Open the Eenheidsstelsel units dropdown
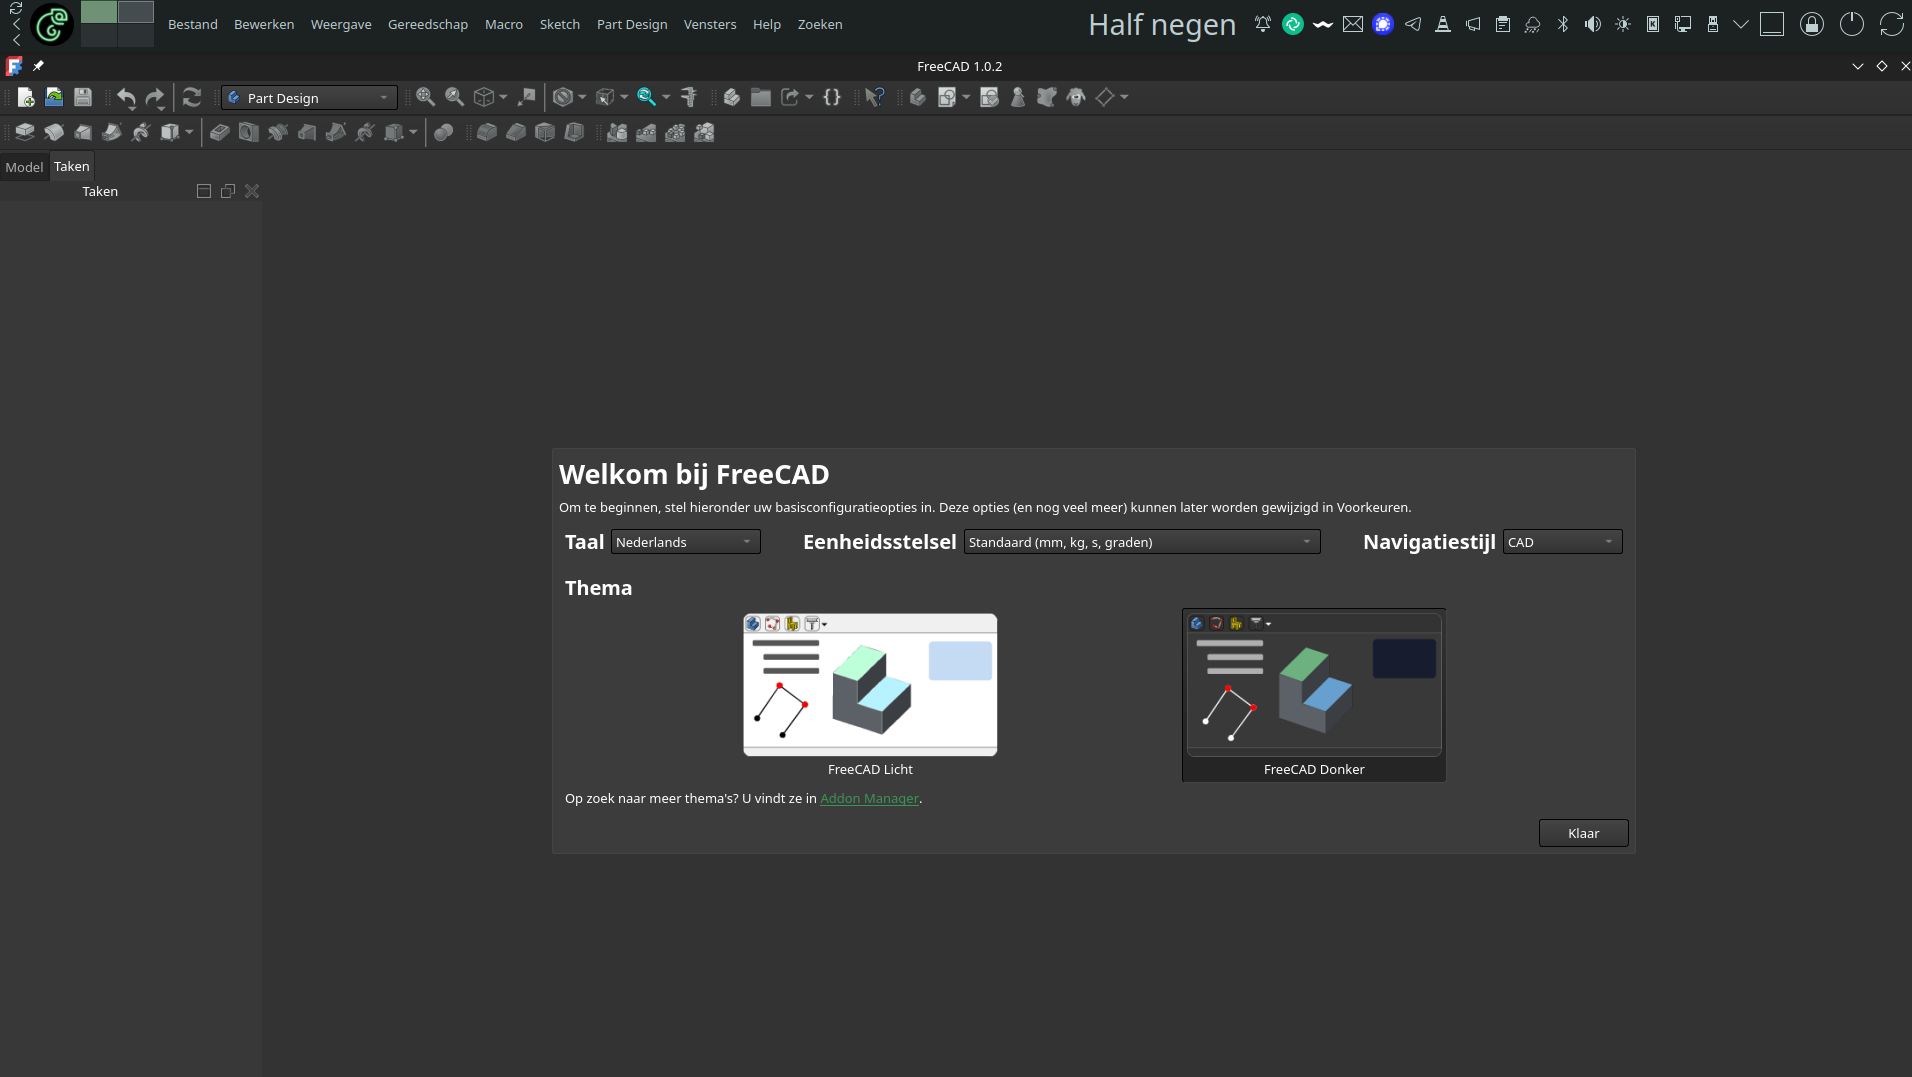This screenshot has height=1077, width=1912. [x=1141, y=542]
